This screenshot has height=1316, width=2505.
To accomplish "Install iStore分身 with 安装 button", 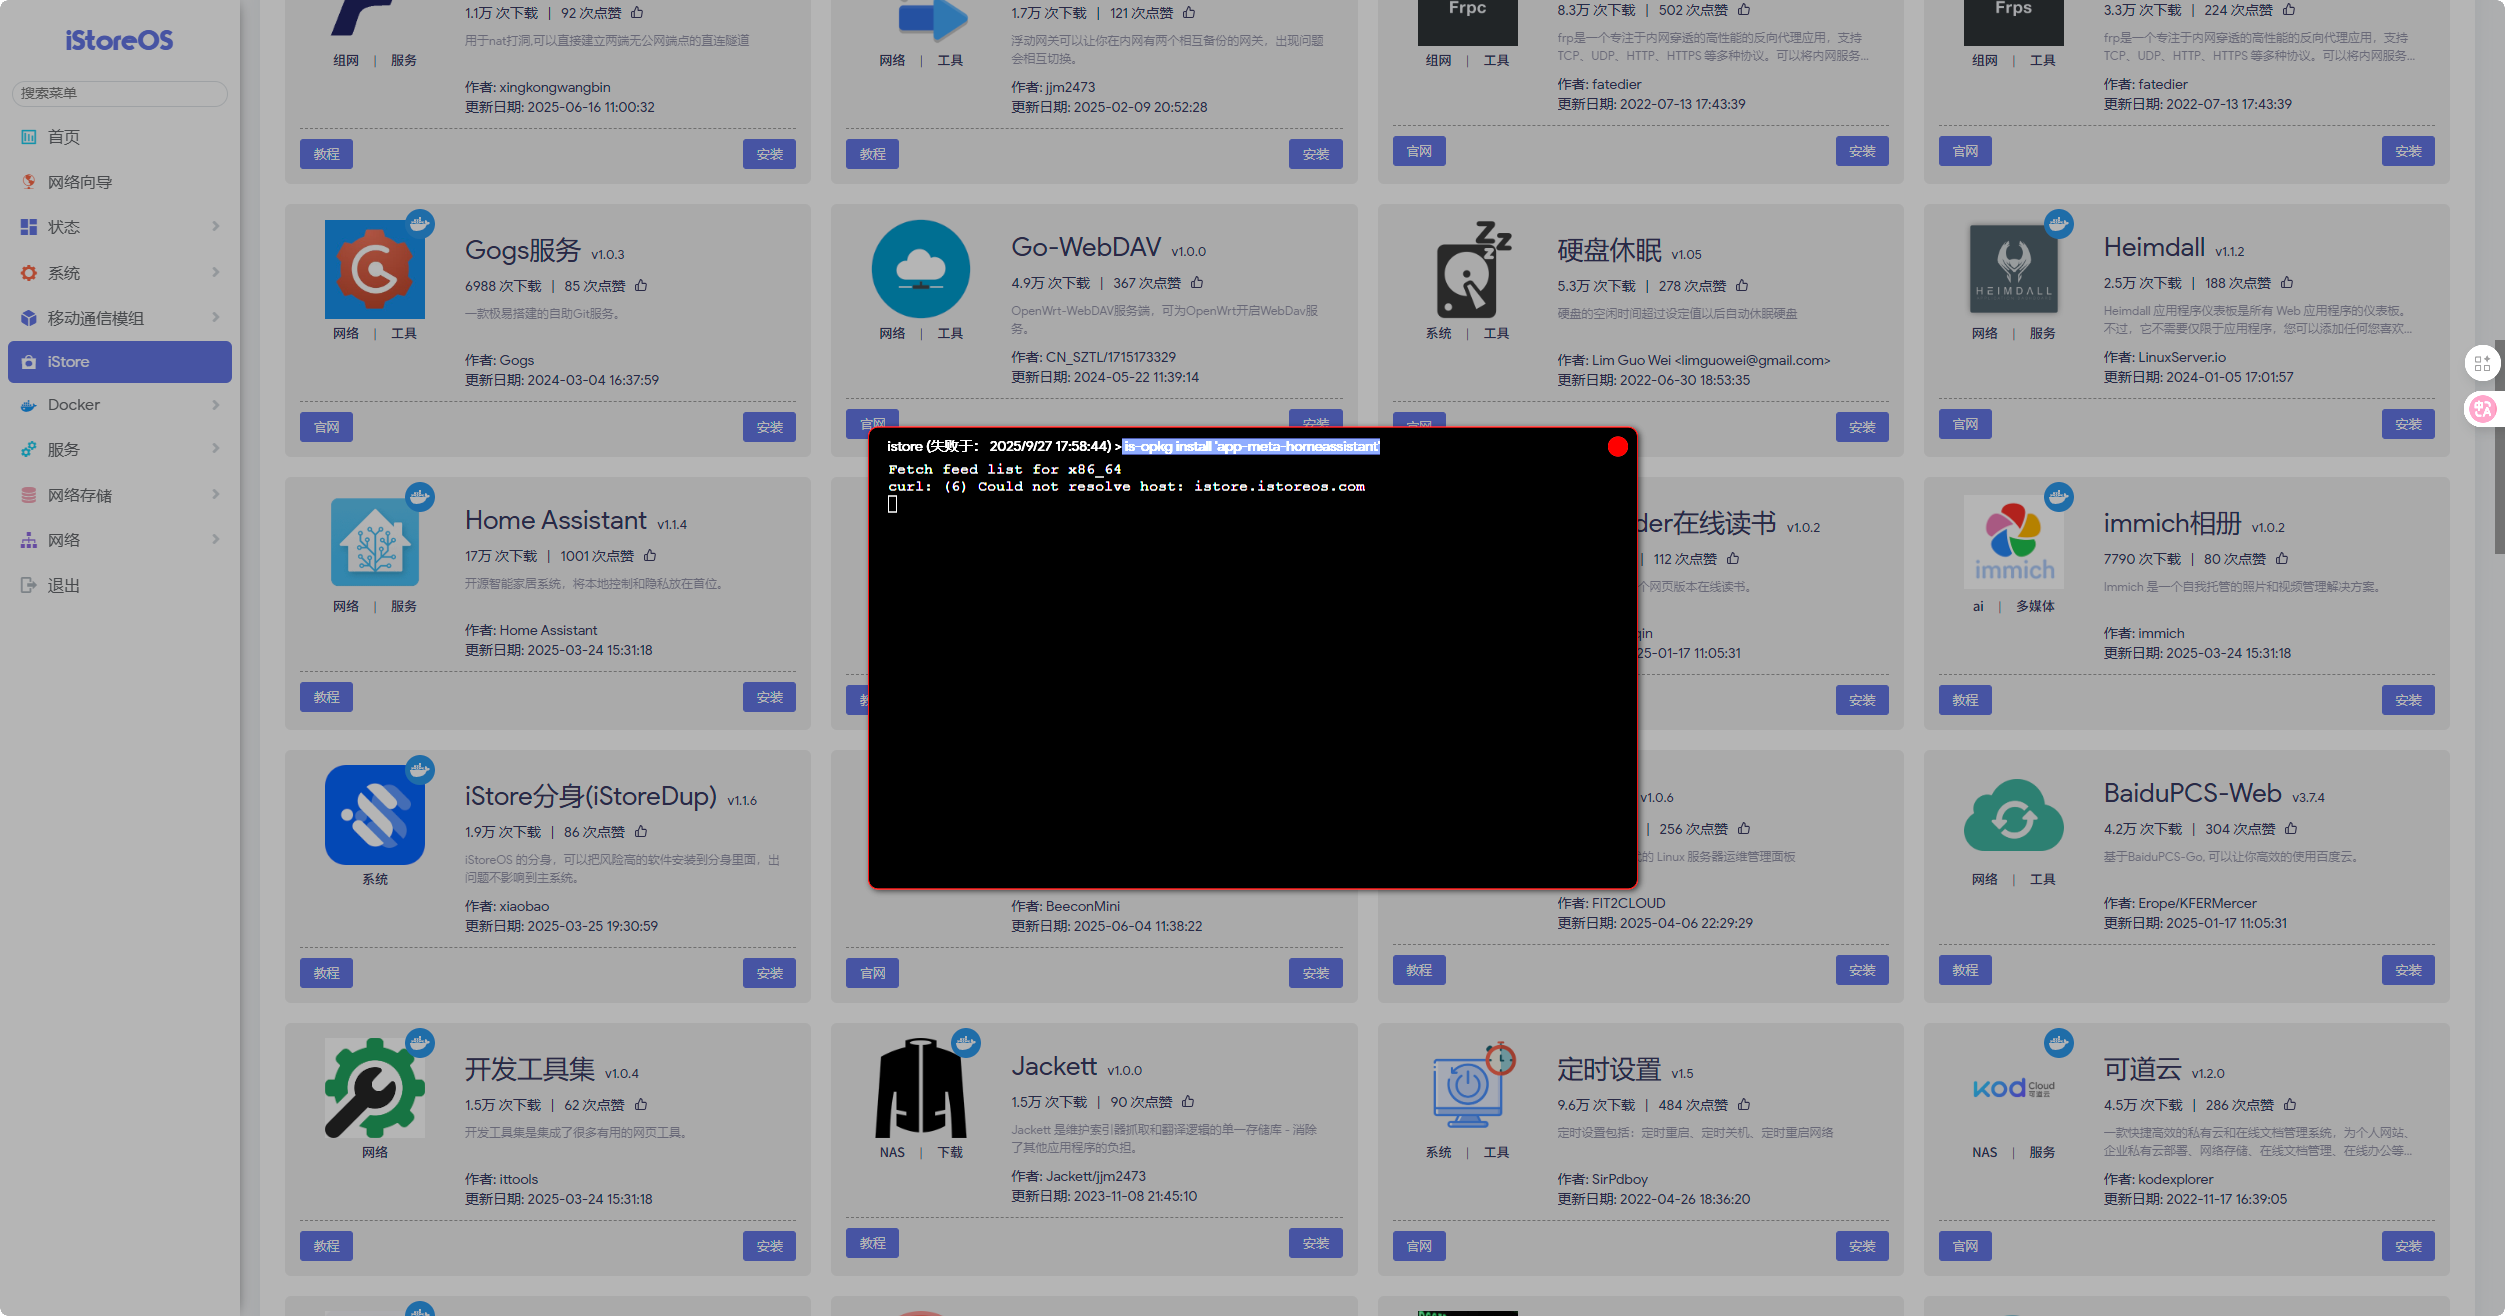I will tap(769, 973).
